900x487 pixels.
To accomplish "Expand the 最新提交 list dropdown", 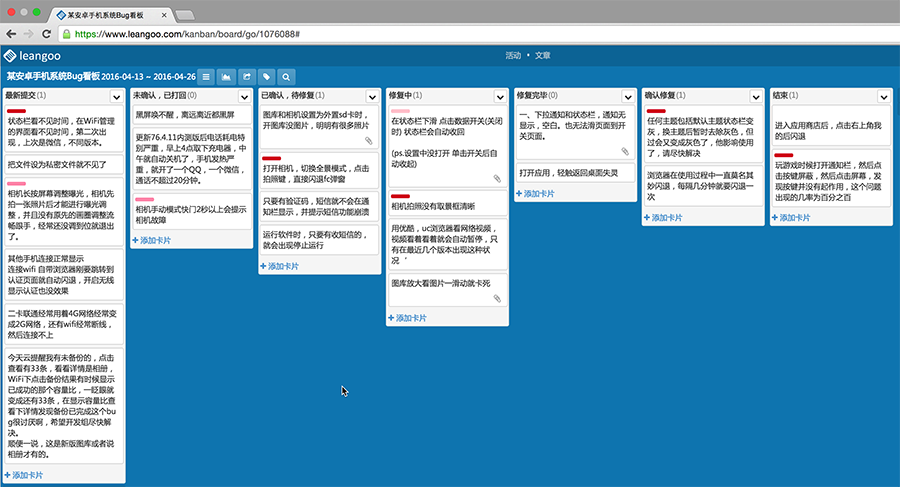I will 115,97.
